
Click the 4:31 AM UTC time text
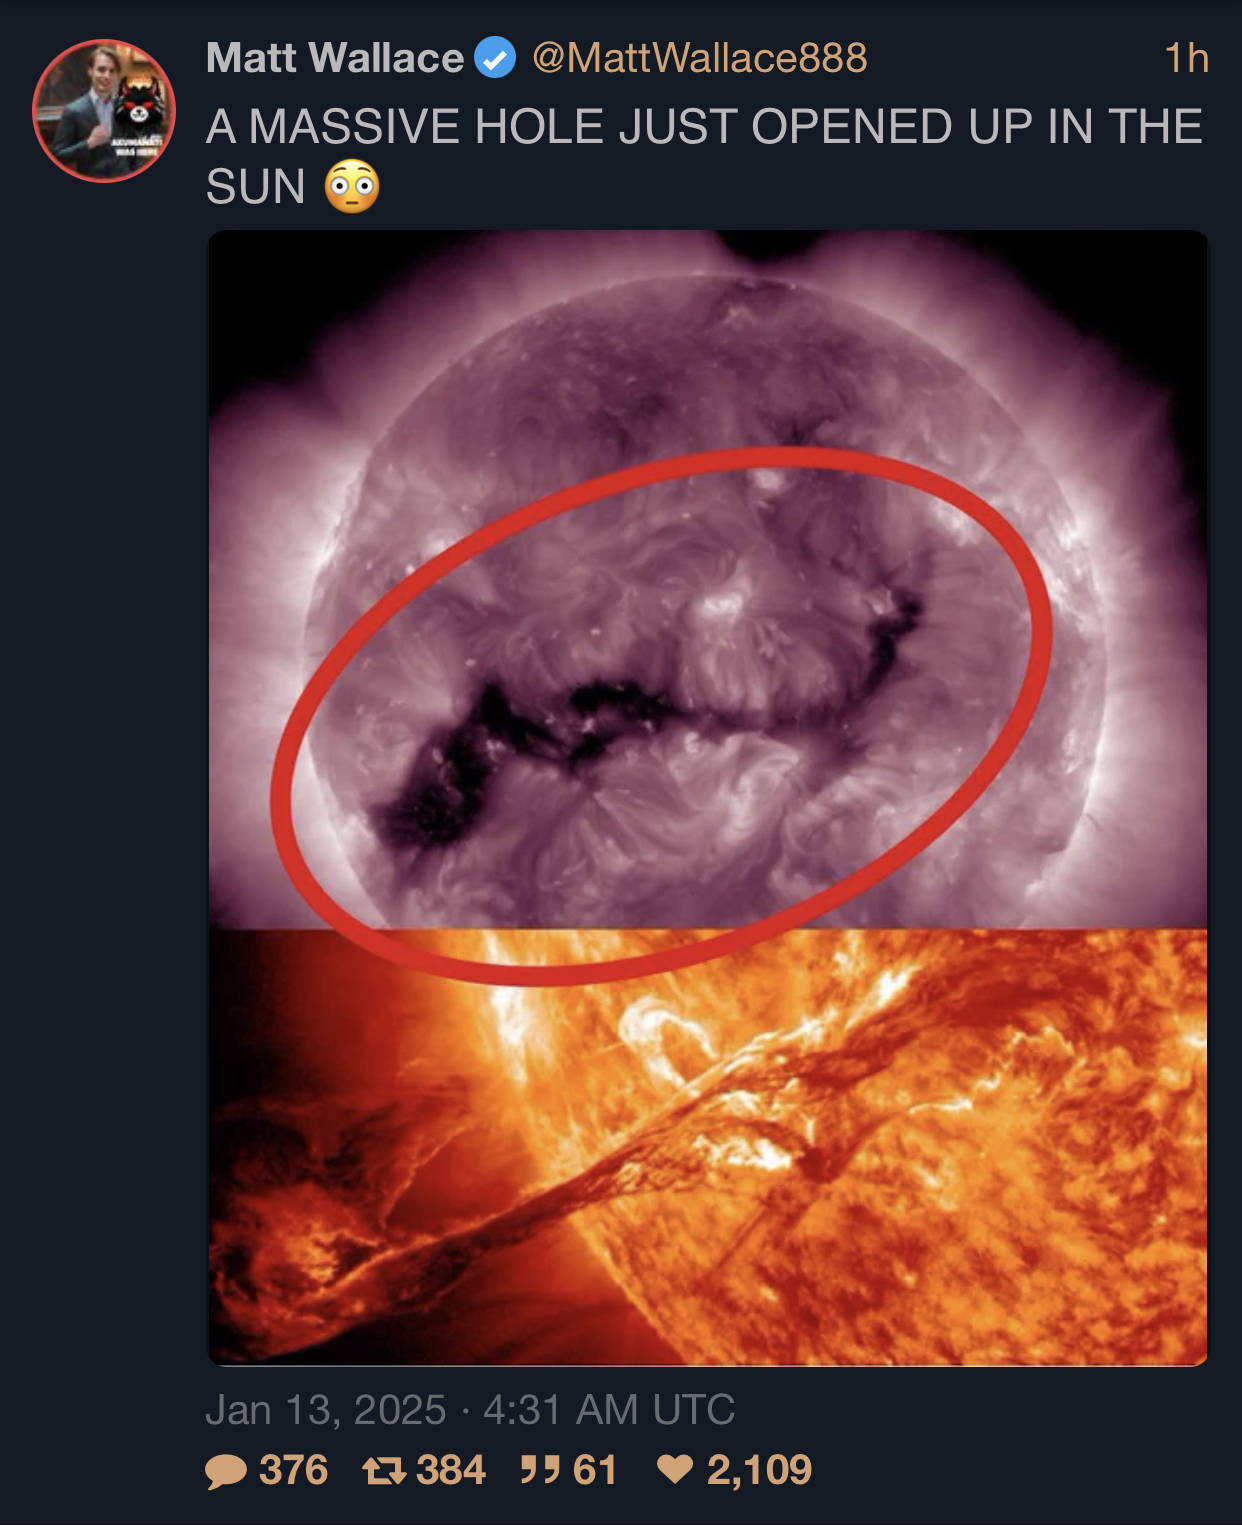tap(609, 1410)
